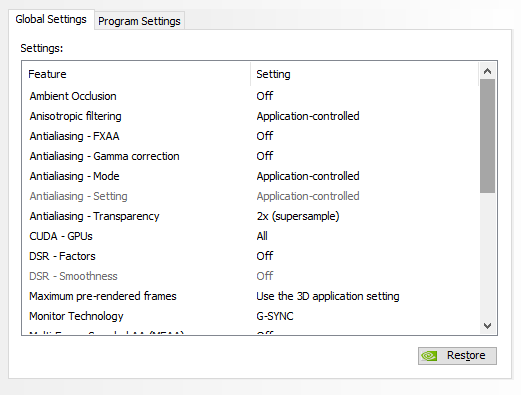Select the DSR - Factors feature row
The width and height of the screenshot is (521, 395).
click(251, 256)
